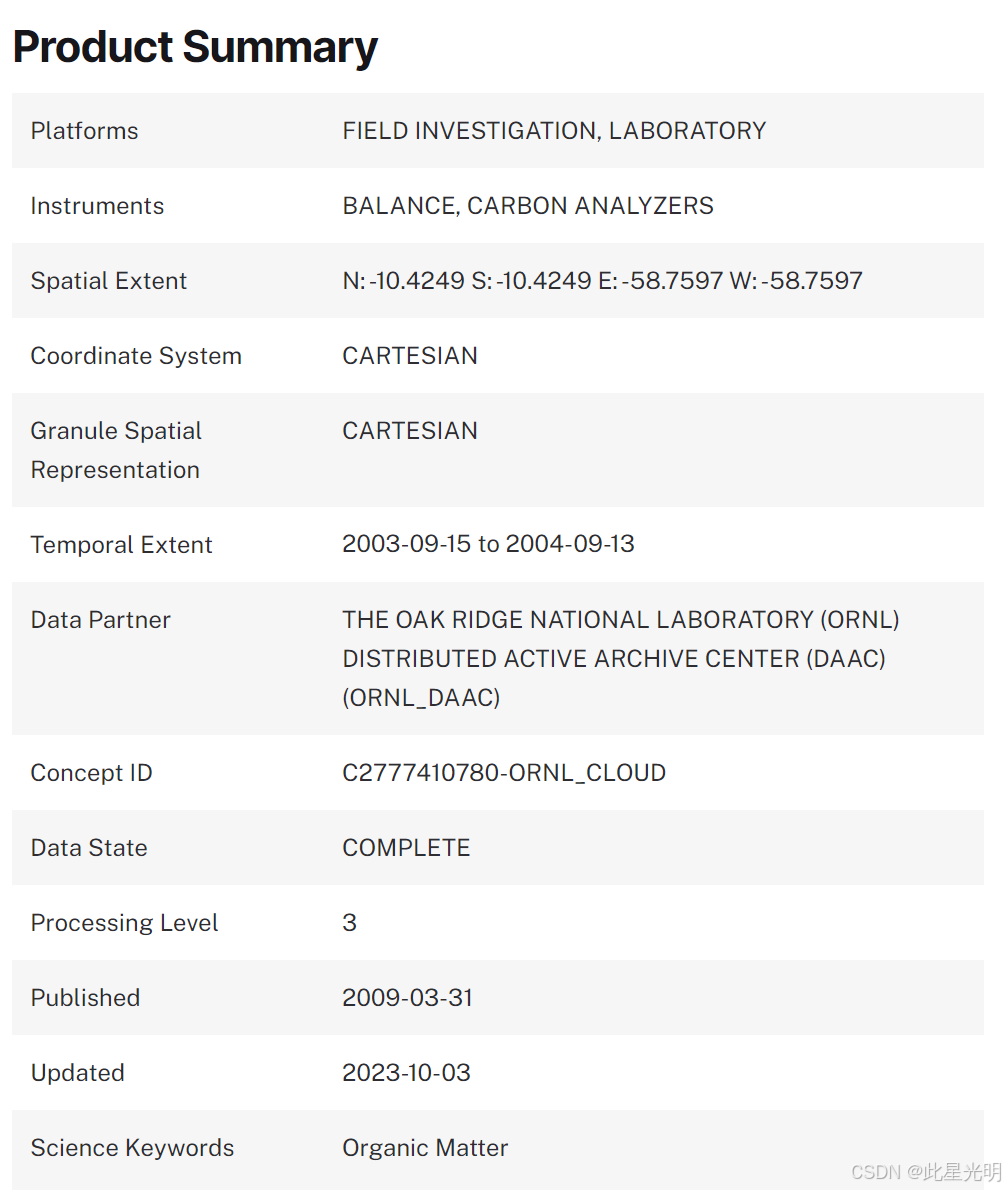Image resolution: width=1006 pixels, height=1190 pixels.
Task: Click the Processing Level value 3
Action: [x=349, y=923]
